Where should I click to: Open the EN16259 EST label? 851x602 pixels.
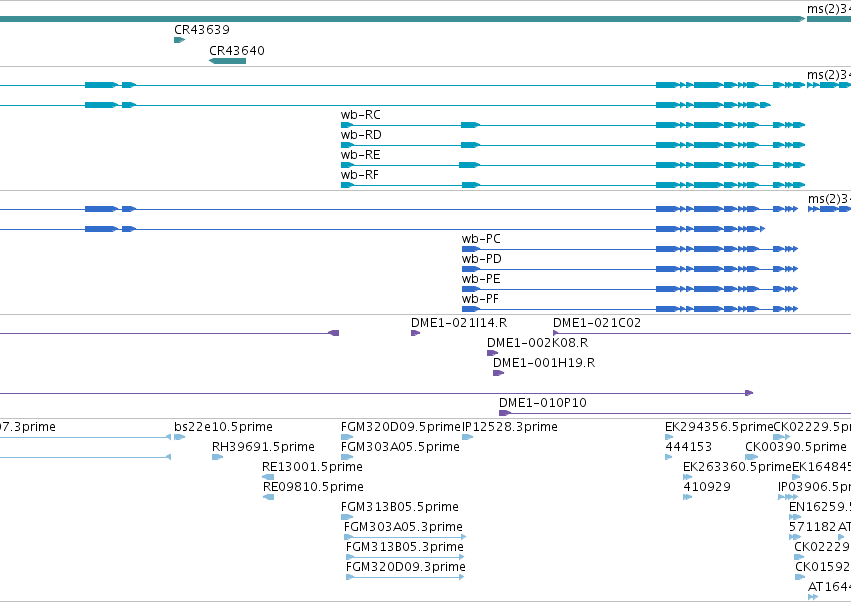[x=820, y=507]
